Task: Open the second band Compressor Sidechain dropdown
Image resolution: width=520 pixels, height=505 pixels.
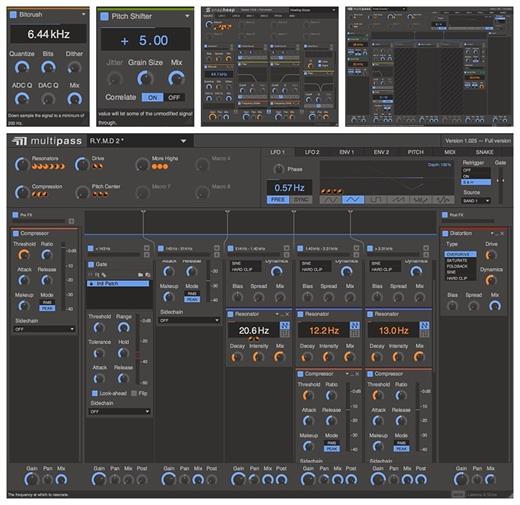Action: click(189, 320)
